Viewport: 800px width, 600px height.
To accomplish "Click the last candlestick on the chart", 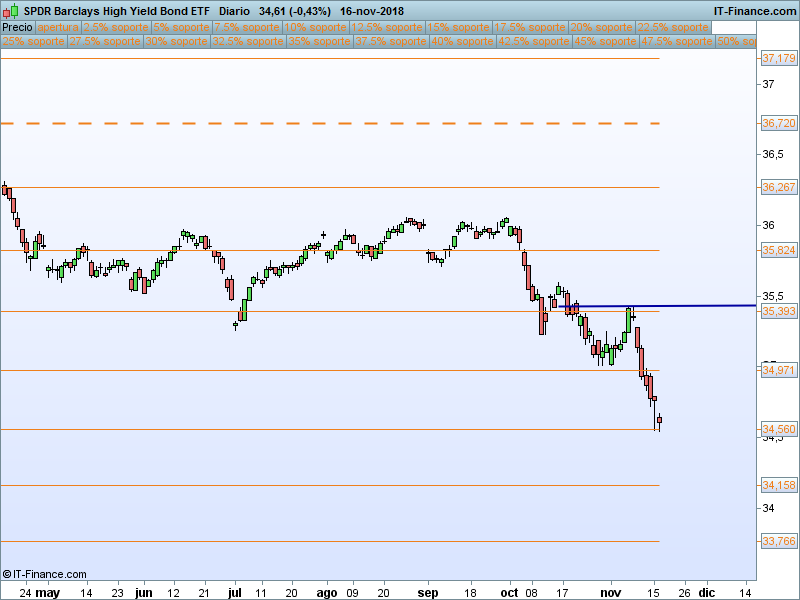I will point(659,420).
